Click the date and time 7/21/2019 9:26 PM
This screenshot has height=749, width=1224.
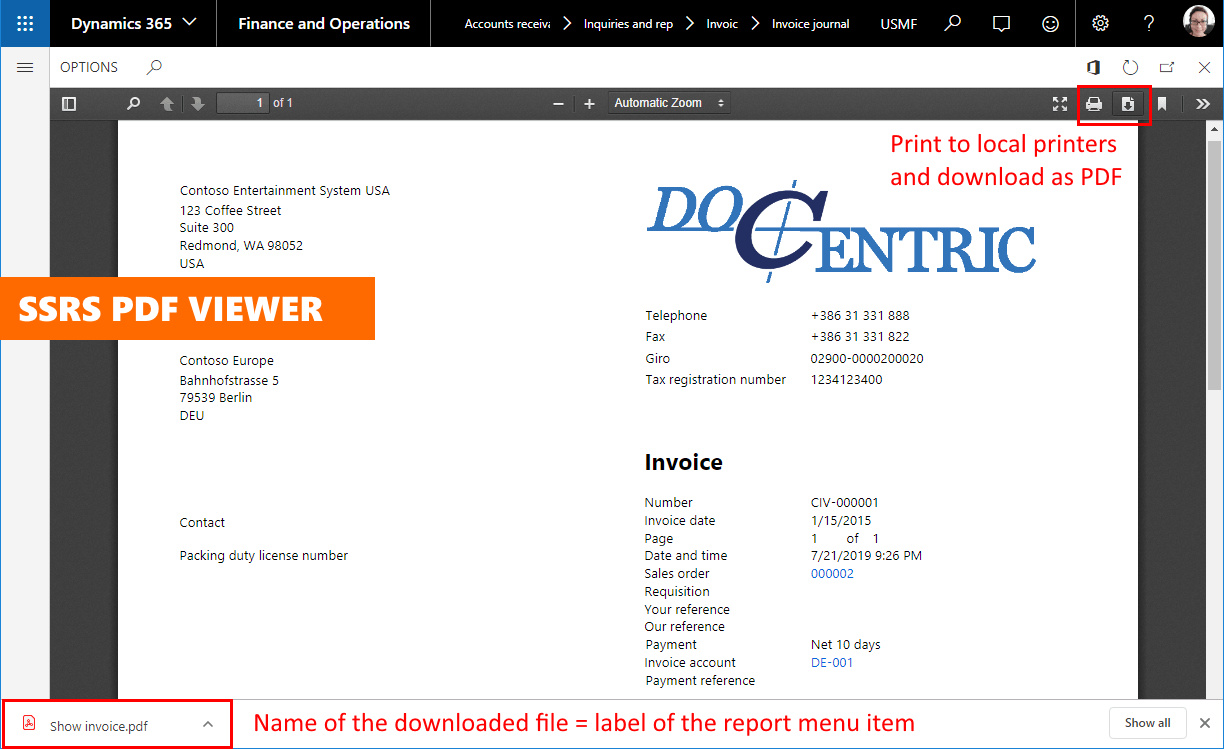click(866, 556)
